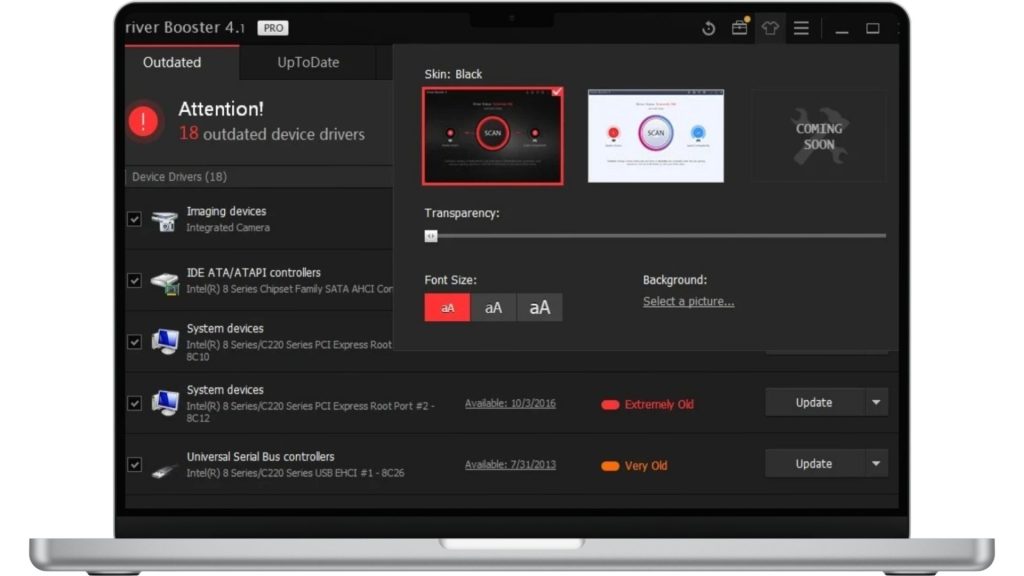The width and height of the screenshot is (1024, 576).
Task: Open the toolbox briefcase icon
Action: click(740, 28)
